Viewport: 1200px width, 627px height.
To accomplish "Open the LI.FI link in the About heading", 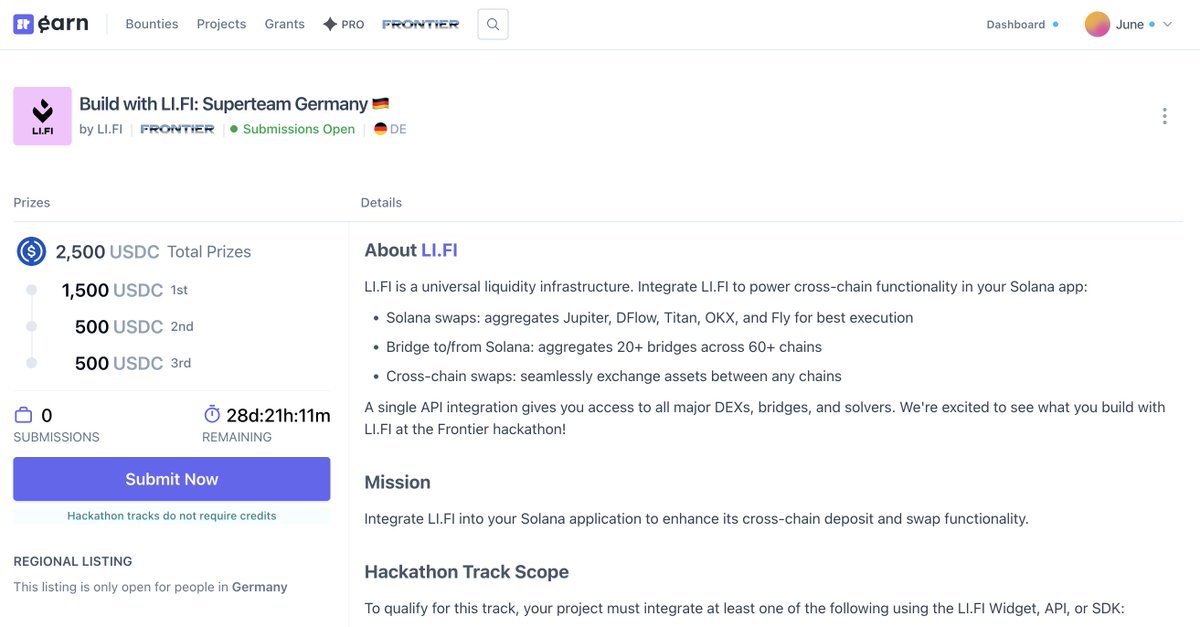I will tap(441, 250).
